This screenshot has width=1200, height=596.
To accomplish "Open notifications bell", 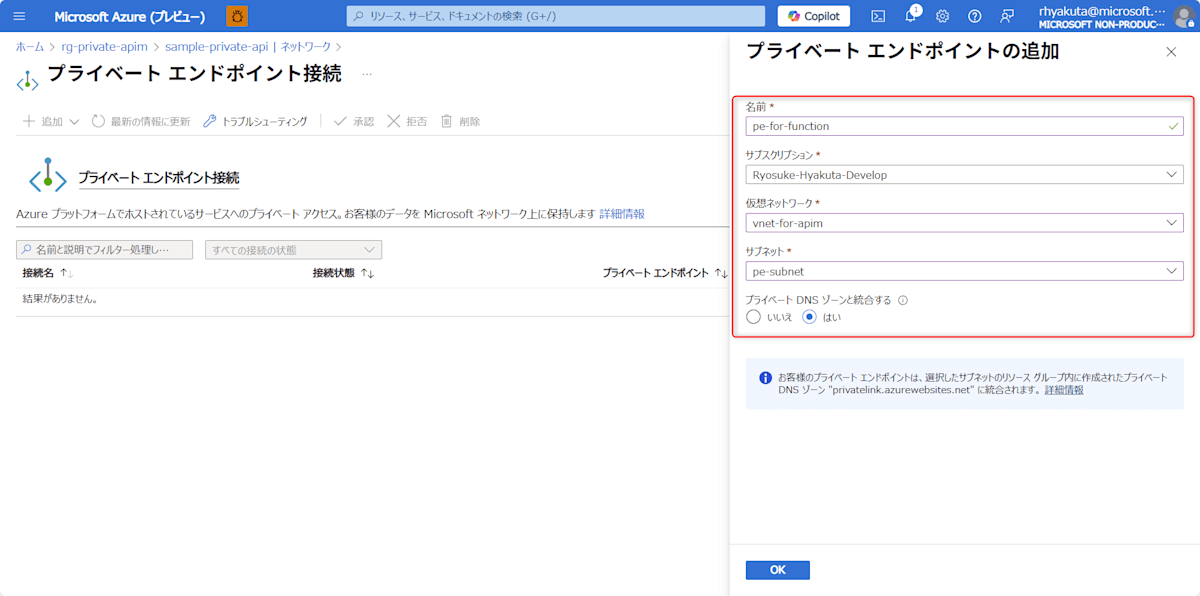I will coord(912,16).
